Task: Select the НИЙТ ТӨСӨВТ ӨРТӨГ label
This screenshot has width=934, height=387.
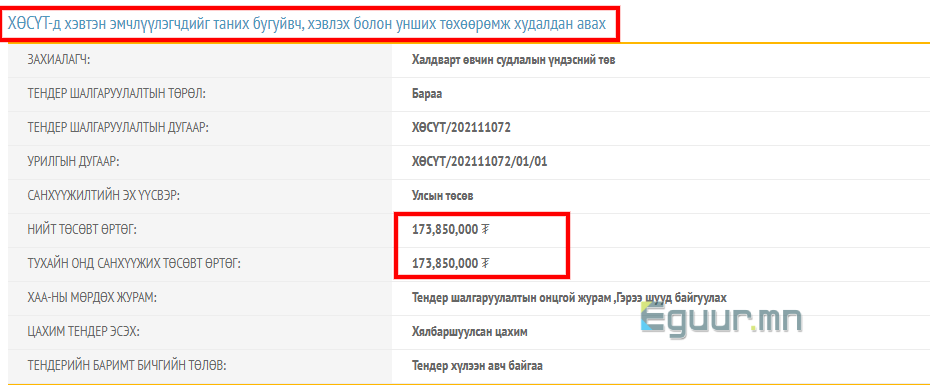Action: (x=82, y=230)
